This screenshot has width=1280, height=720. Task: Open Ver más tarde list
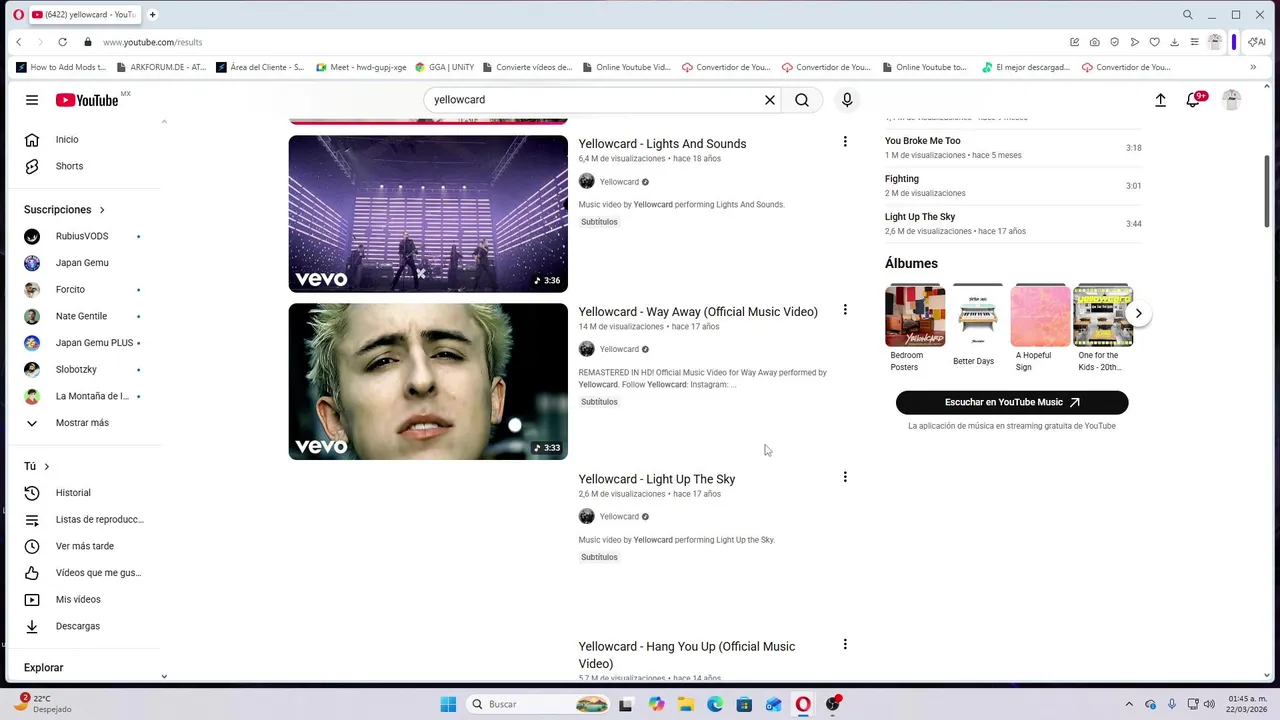[x=86, y=546]
